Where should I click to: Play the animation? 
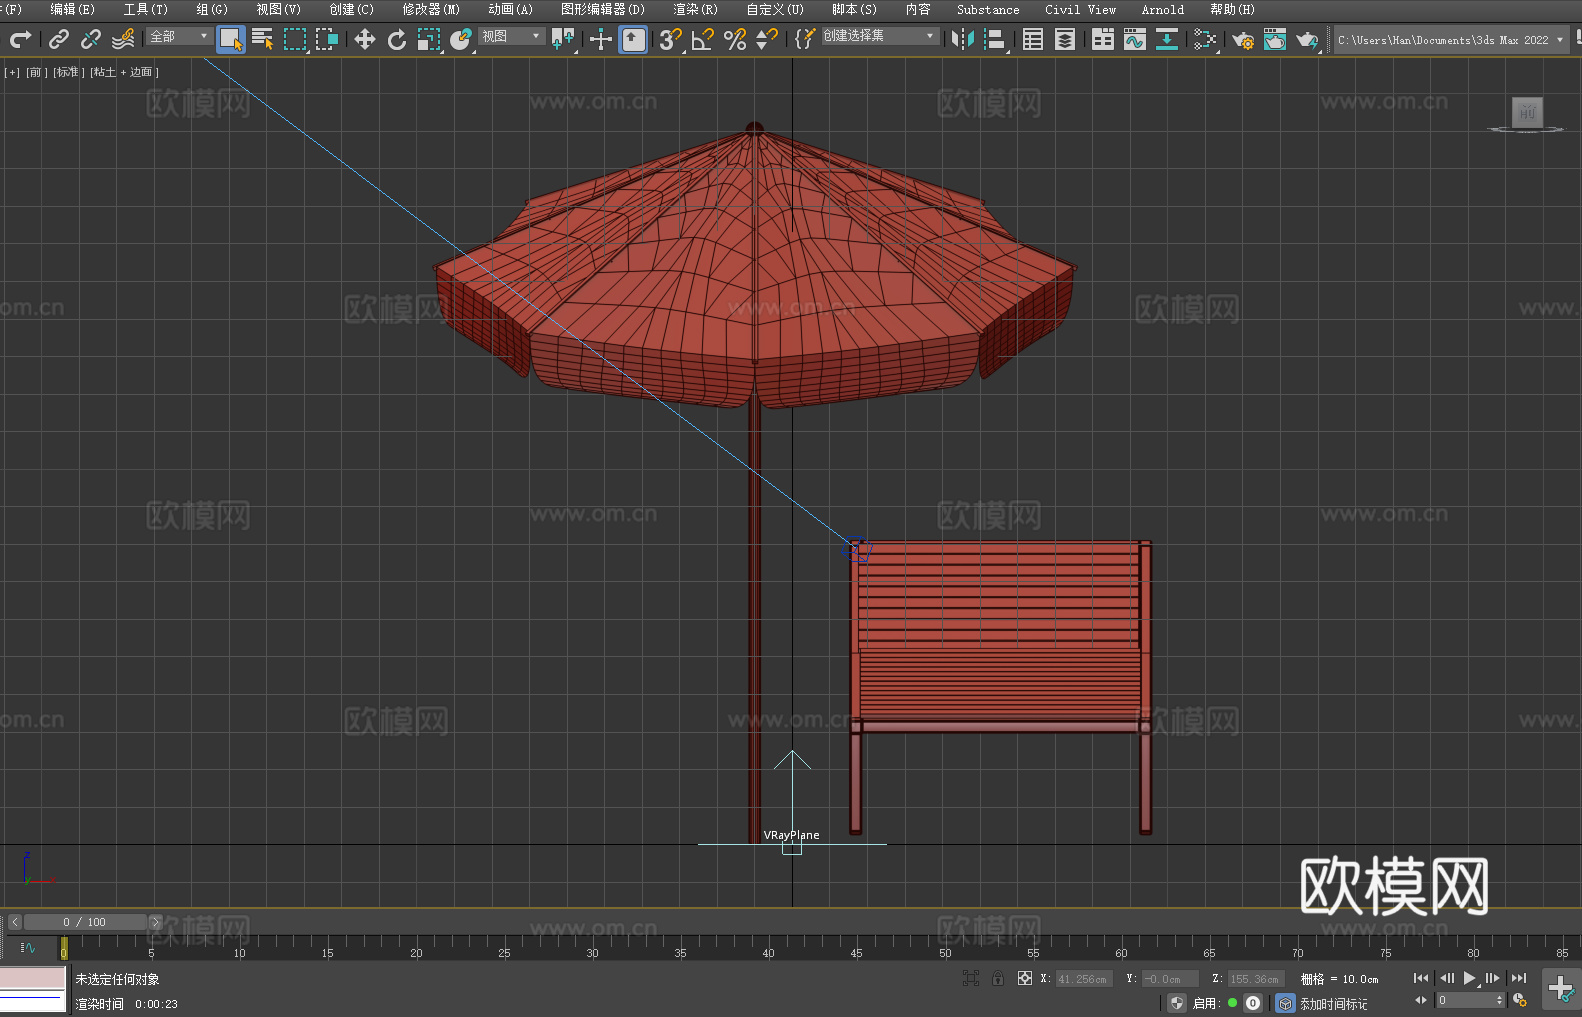pos(1470,978)
